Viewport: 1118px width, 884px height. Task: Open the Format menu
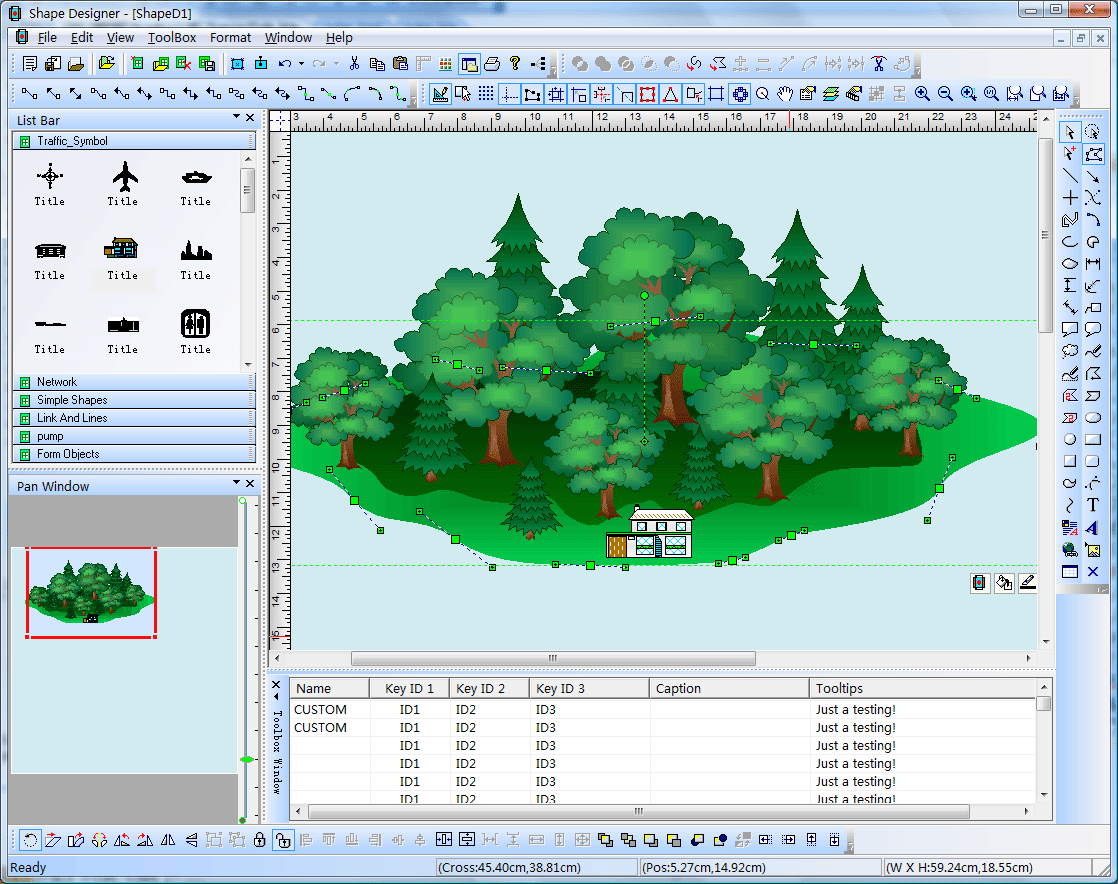pos(230,38)
